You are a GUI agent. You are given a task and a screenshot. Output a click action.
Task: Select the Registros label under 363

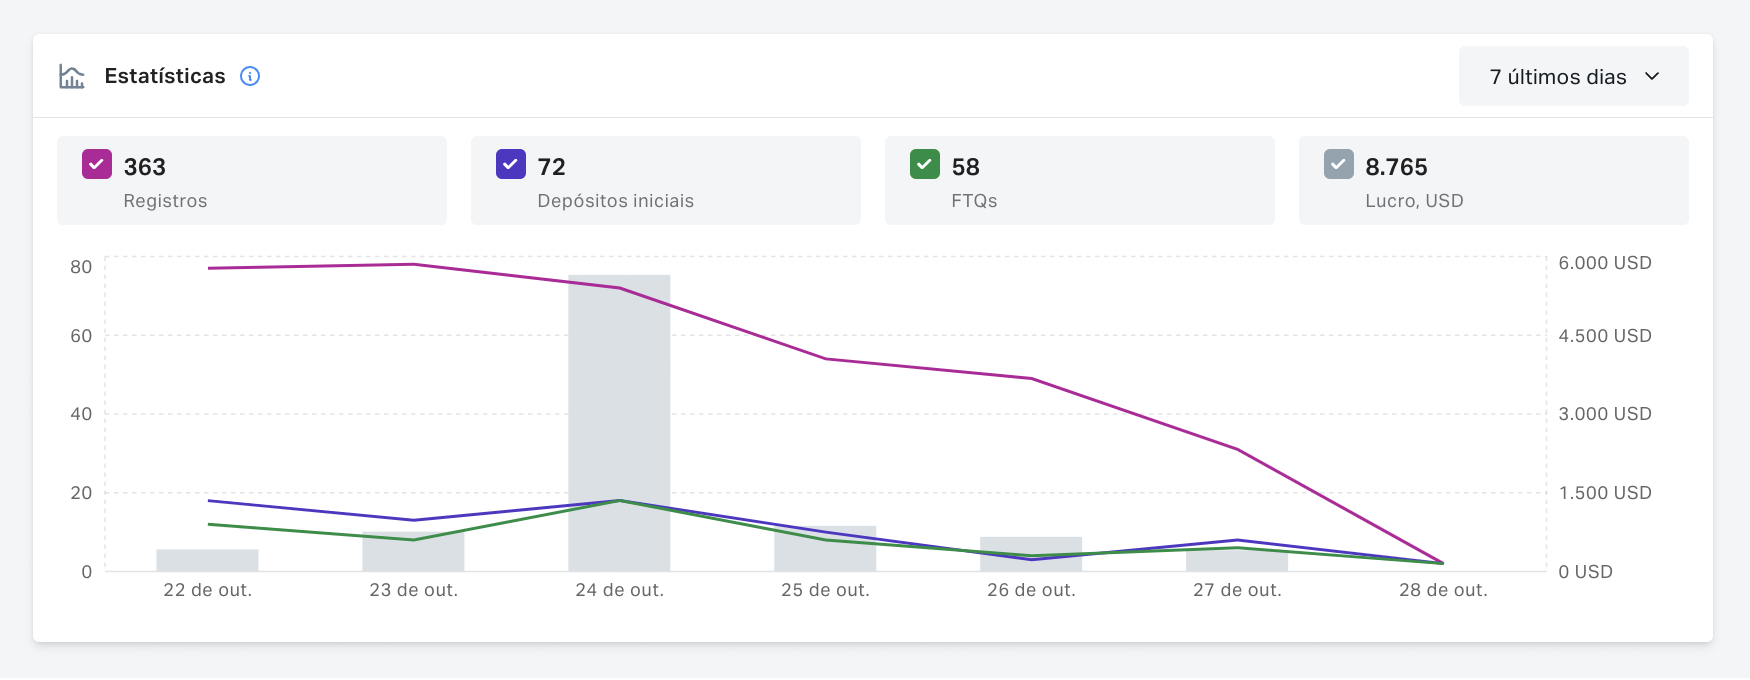pos(165,201)
